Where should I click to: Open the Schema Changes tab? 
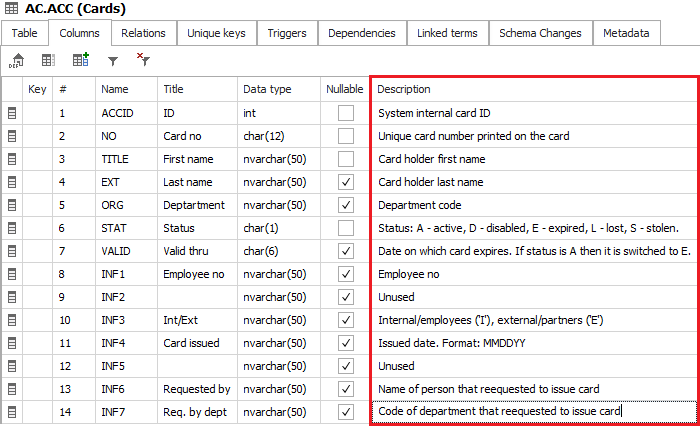(540, 33)
